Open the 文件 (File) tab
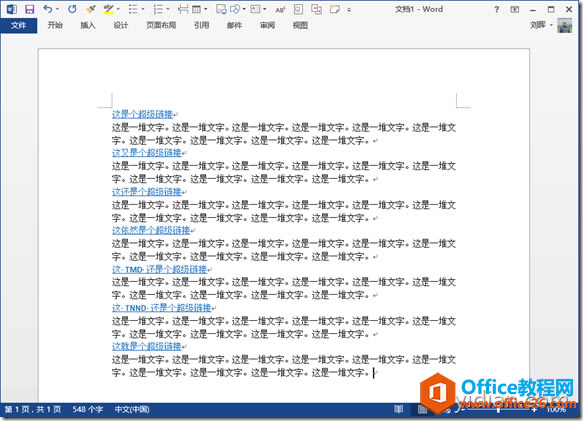 tap(19, 25)
